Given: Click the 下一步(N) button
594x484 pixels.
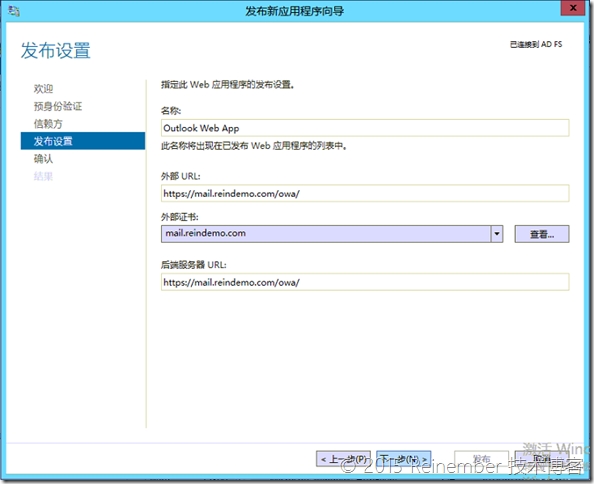Looking at the screenshot, I should point(403,459).
